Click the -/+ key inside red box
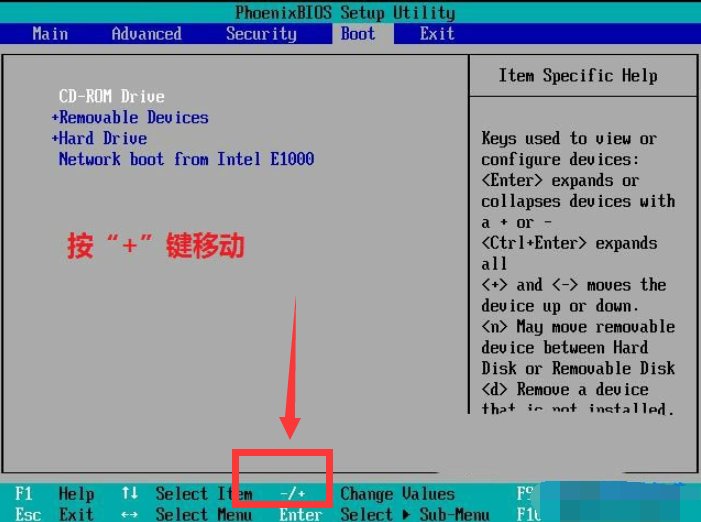Viewport: 701px width, 522px height. (293, 494)
